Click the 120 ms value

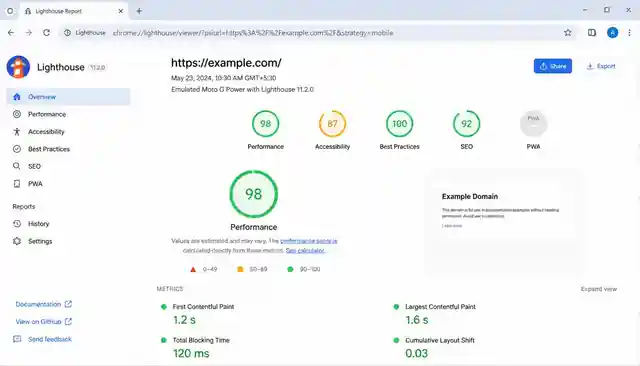191,353
